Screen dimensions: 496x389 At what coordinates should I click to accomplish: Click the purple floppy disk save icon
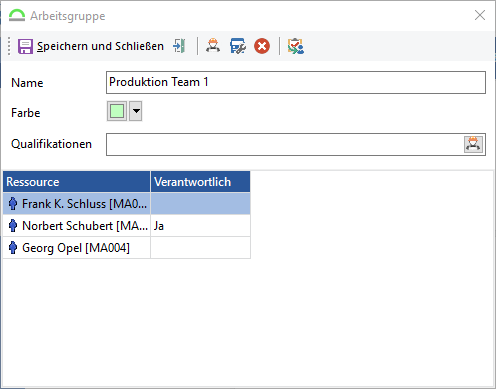[x=25, y=46]
